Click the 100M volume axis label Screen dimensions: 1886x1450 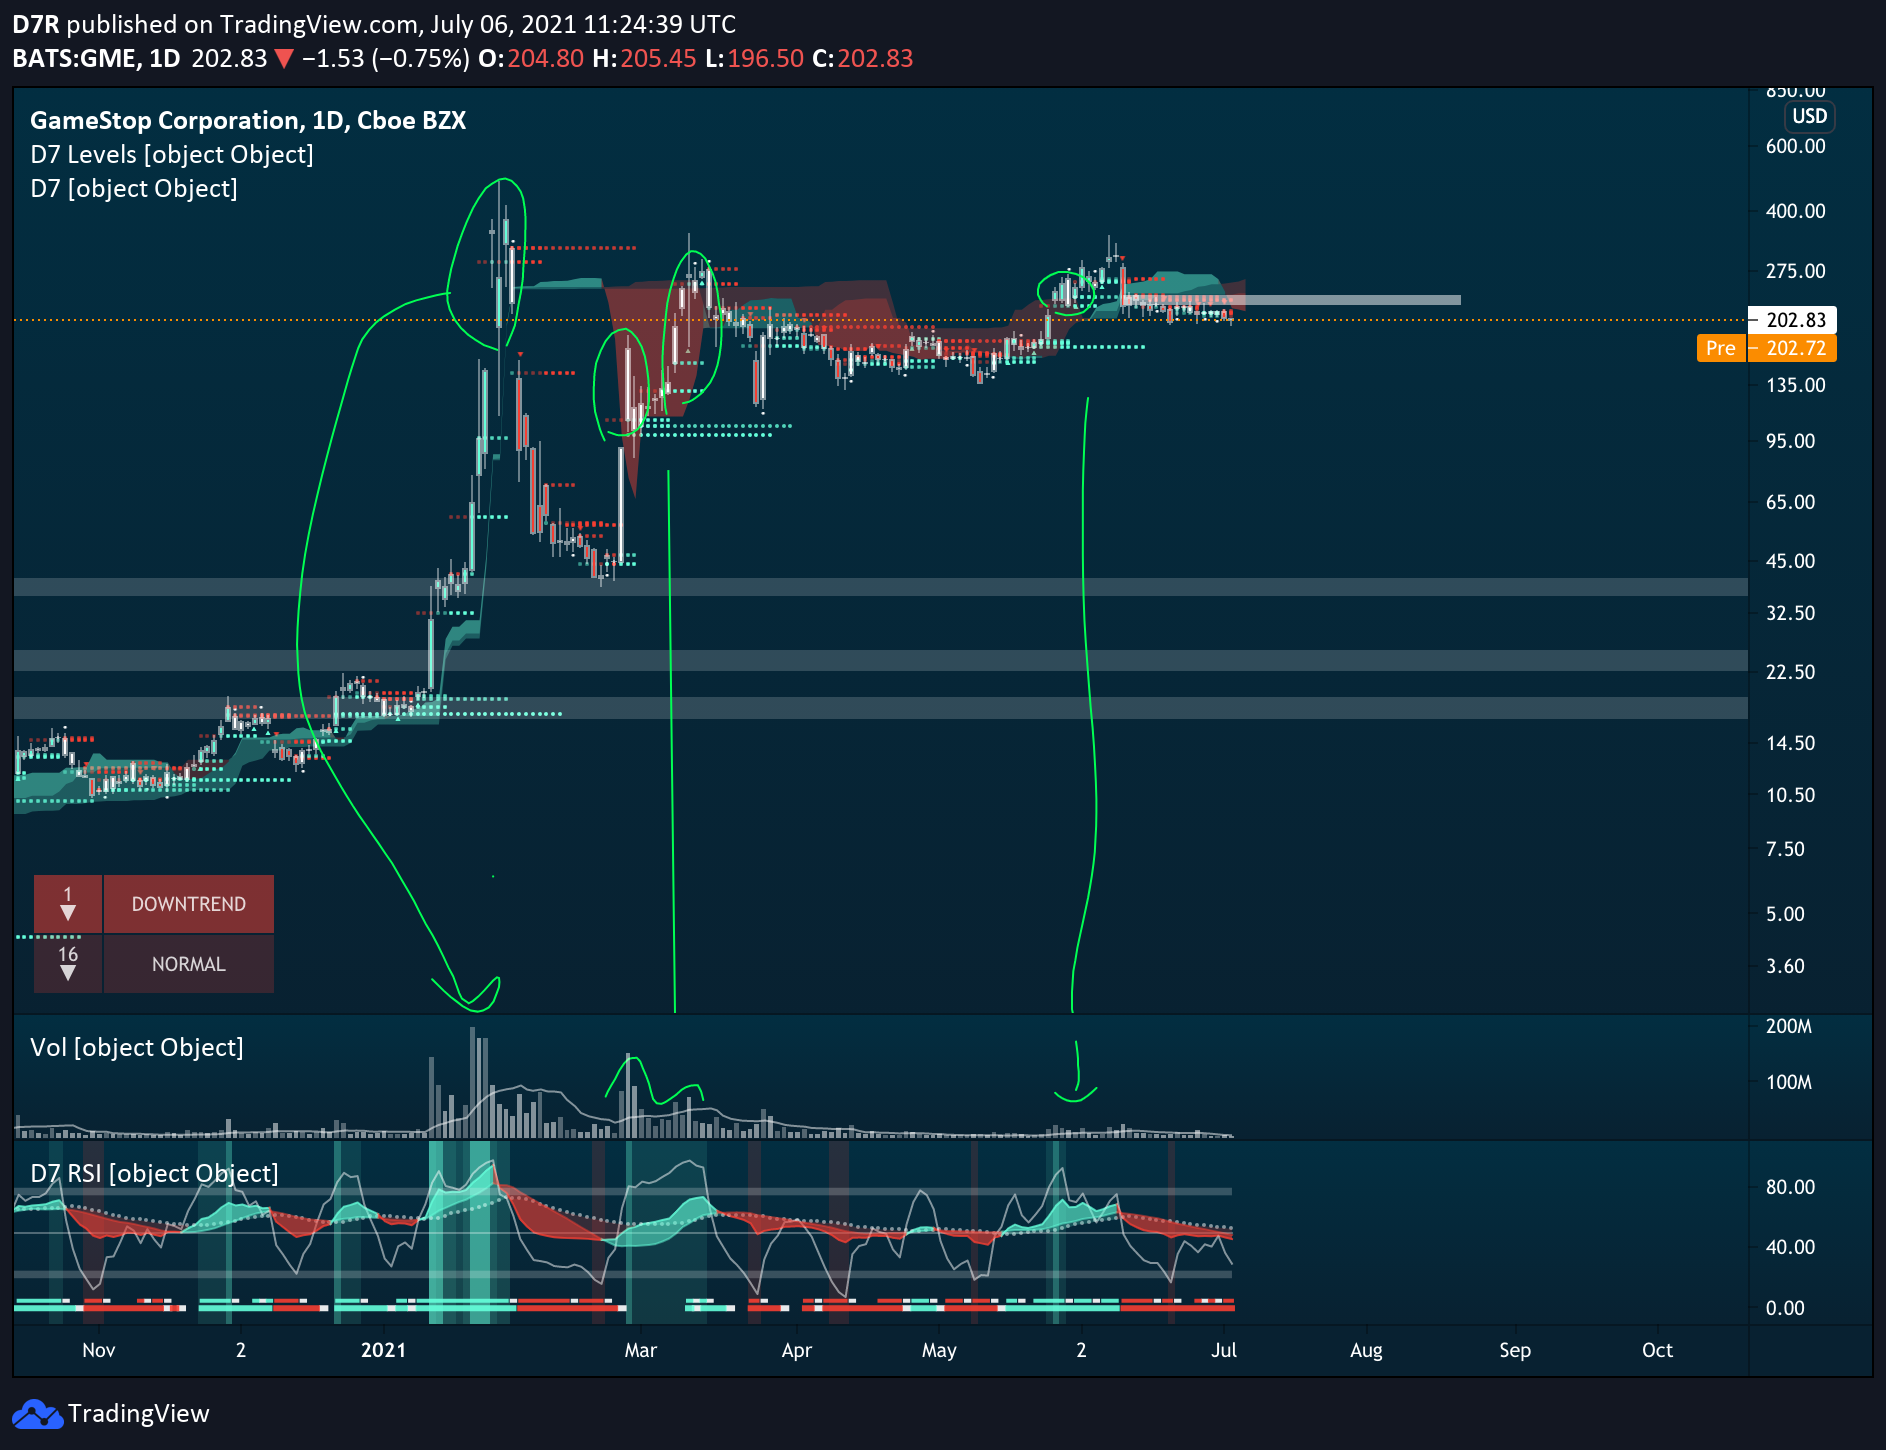[x=1788, y=1082]
